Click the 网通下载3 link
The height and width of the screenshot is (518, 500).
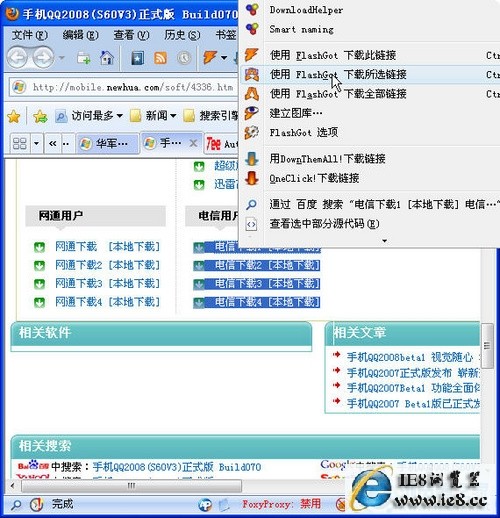[79, 283]
